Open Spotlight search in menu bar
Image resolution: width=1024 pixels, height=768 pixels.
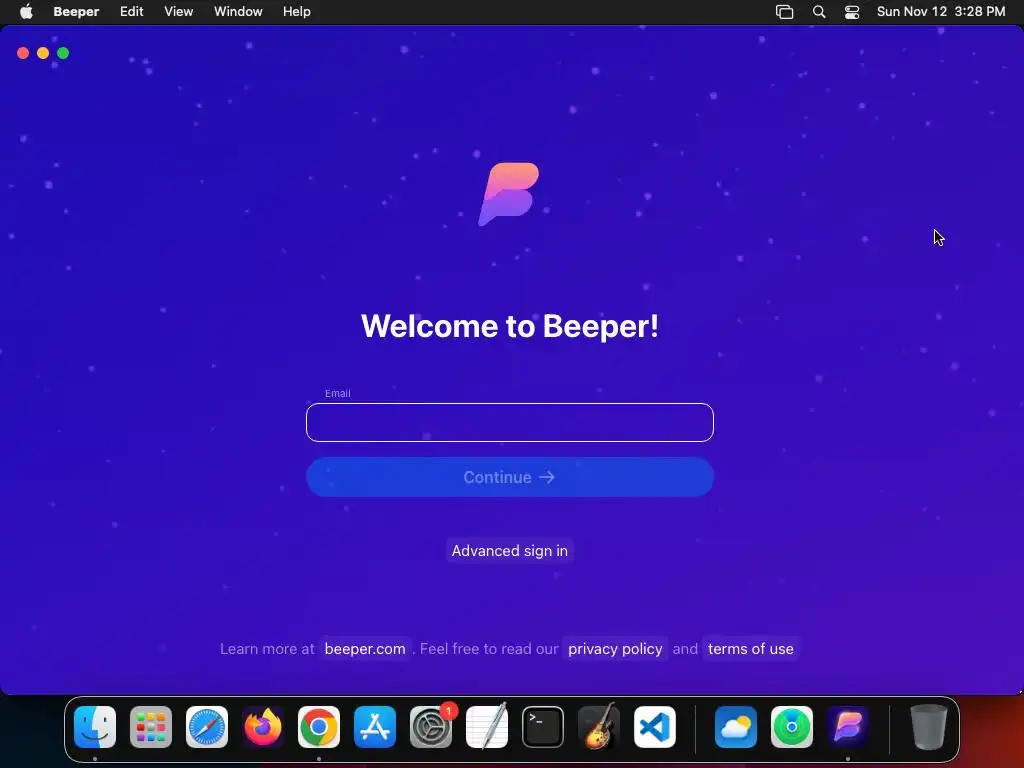(x=819, y=12)
